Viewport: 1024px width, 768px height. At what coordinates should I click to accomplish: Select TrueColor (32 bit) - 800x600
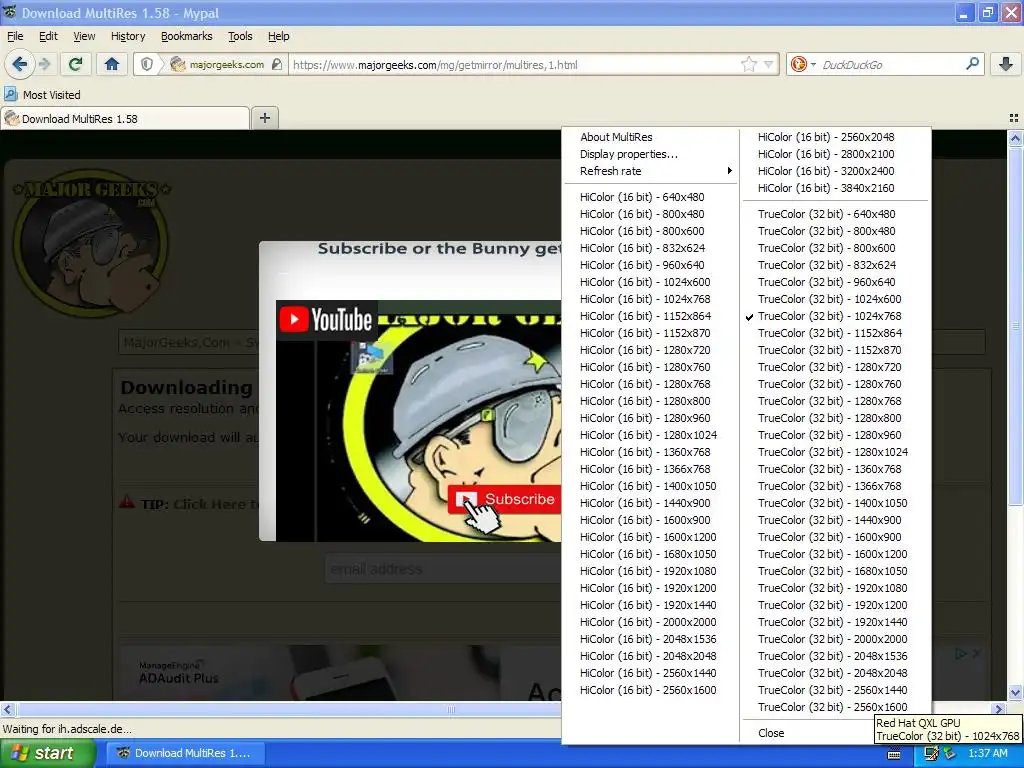point(835,248)
